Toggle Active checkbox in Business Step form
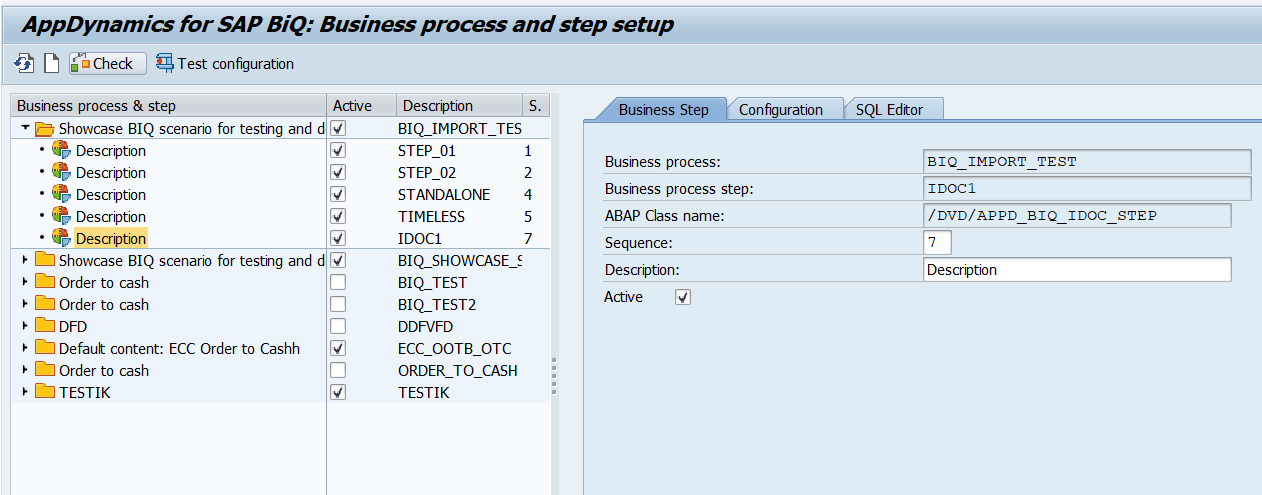This screenshot has width=1262, height=495. coord(683,298)
